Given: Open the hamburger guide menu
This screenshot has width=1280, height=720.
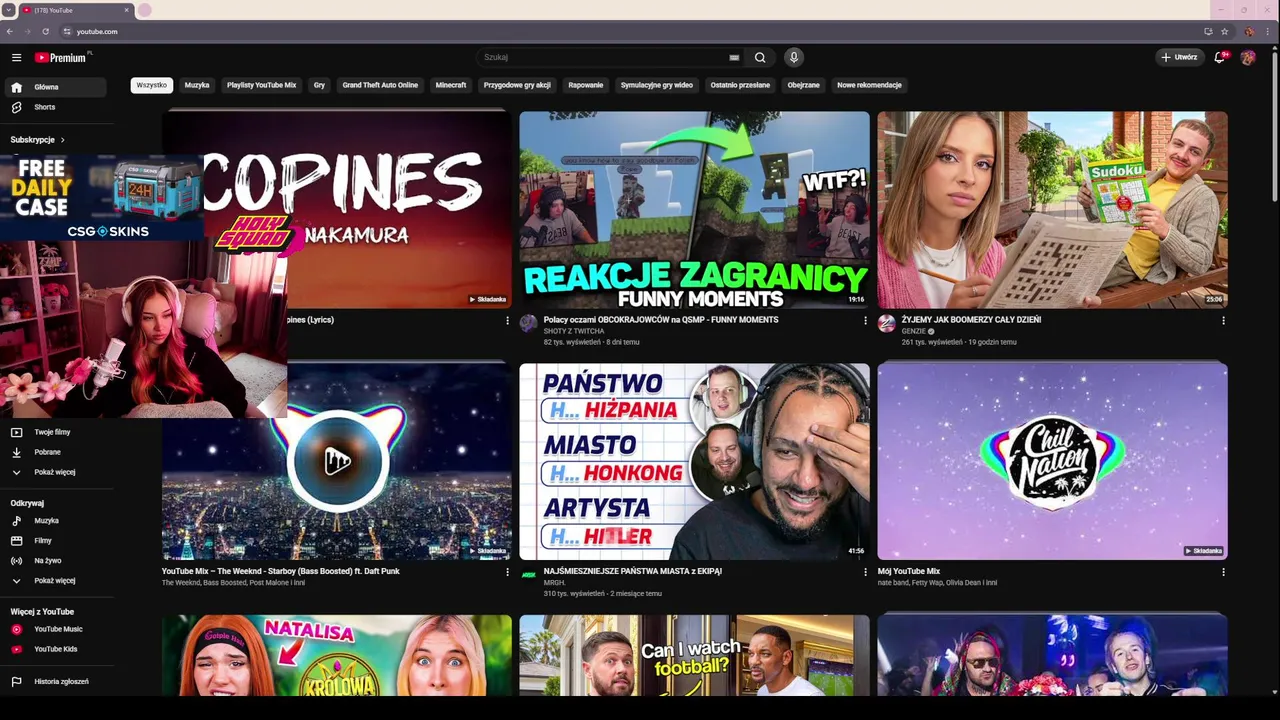Looking at the screenshot, I should [x=16, y=58].
